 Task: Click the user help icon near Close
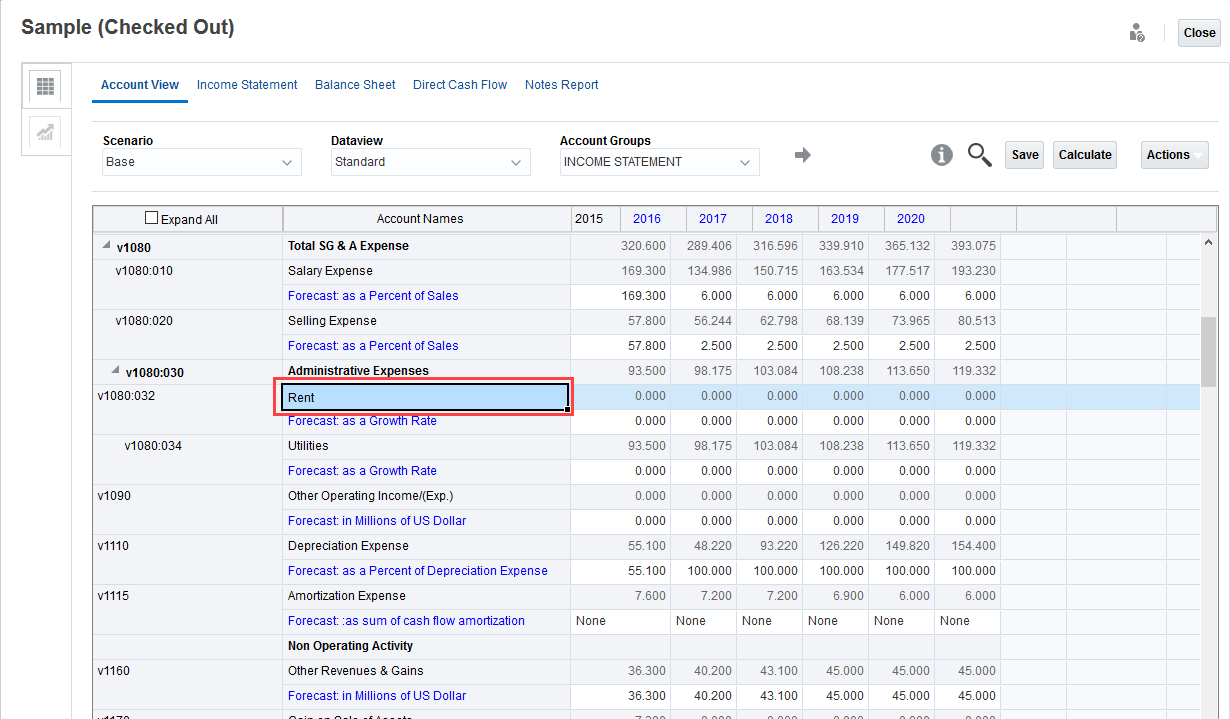tap(1137, 33)
